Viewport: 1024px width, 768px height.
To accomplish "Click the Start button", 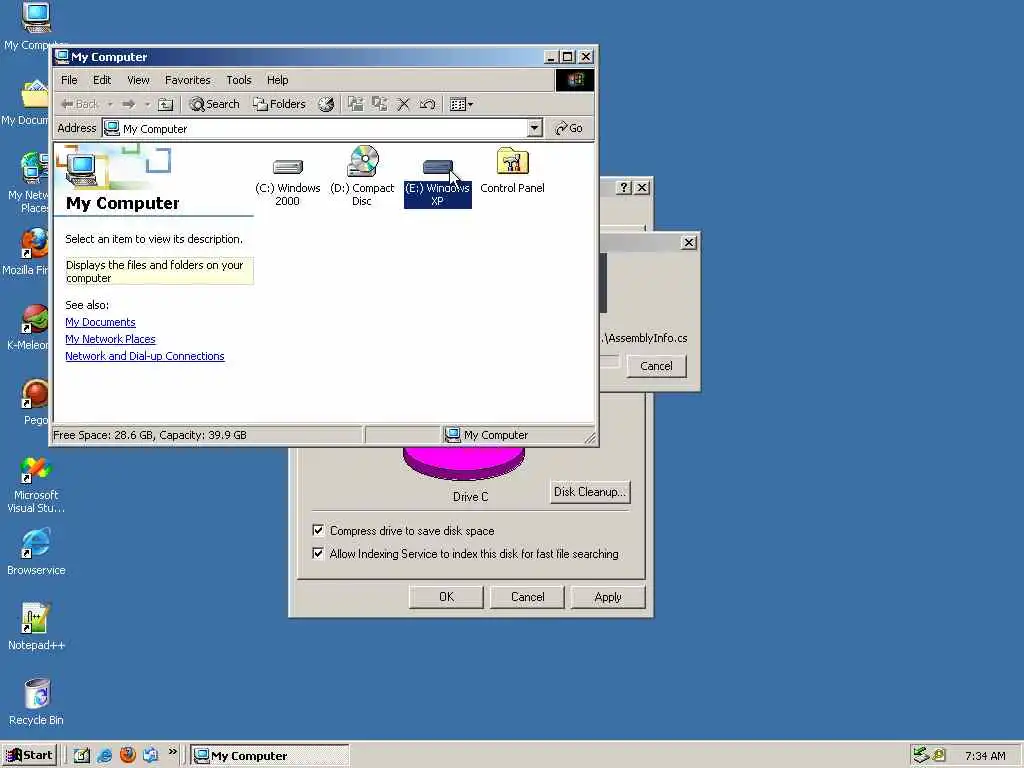I will (29, 755).
